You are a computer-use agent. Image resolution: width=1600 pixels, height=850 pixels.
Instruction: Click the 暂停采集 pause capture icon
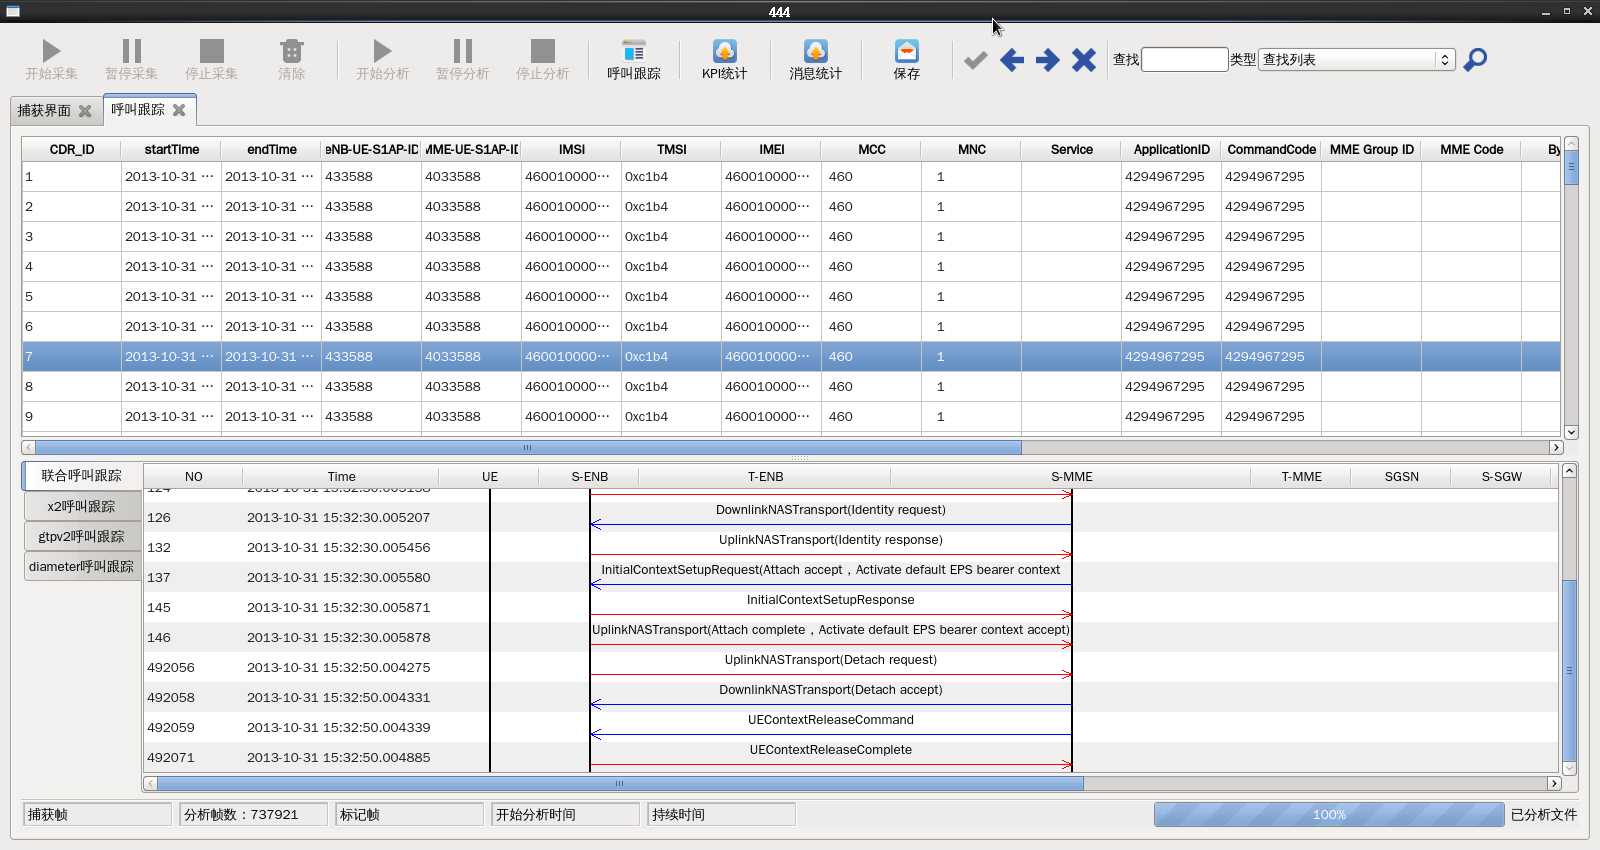(131, 51)
